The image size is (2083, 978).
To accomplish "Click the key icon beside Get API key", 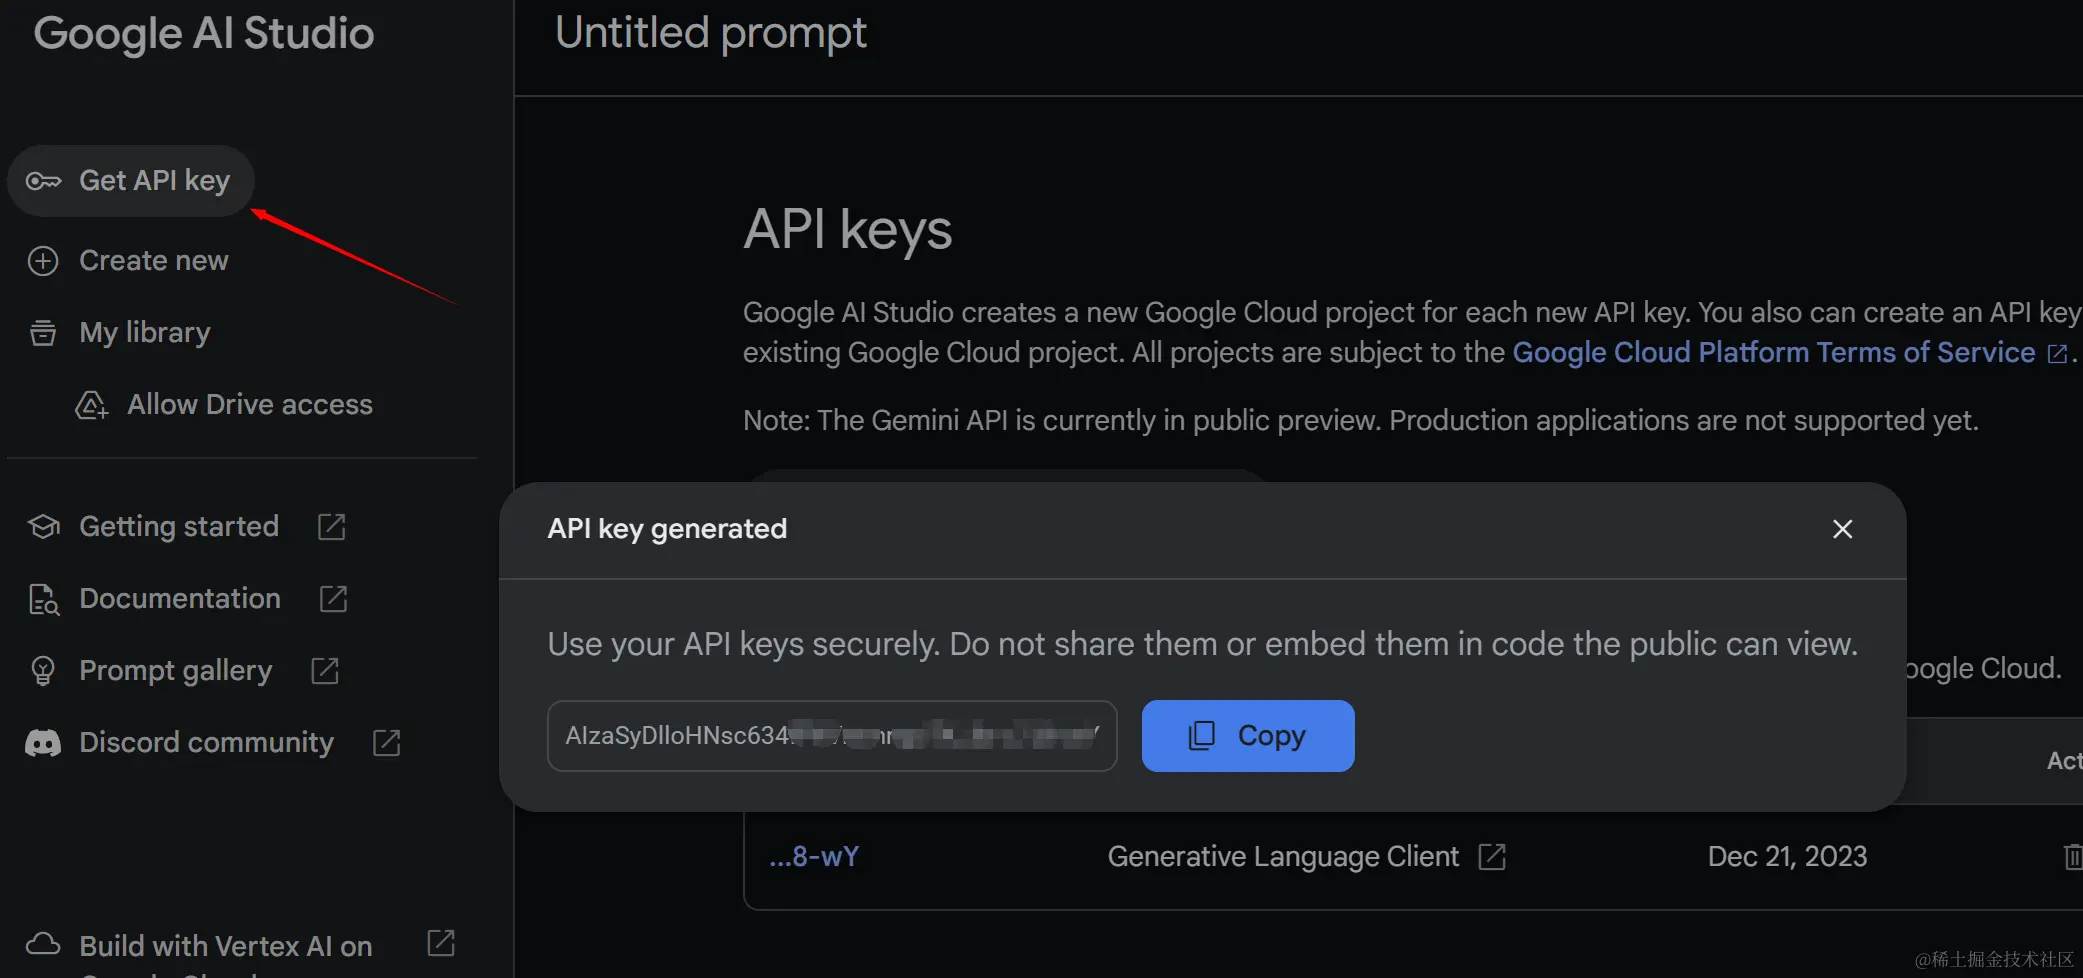I will (43, 181).
